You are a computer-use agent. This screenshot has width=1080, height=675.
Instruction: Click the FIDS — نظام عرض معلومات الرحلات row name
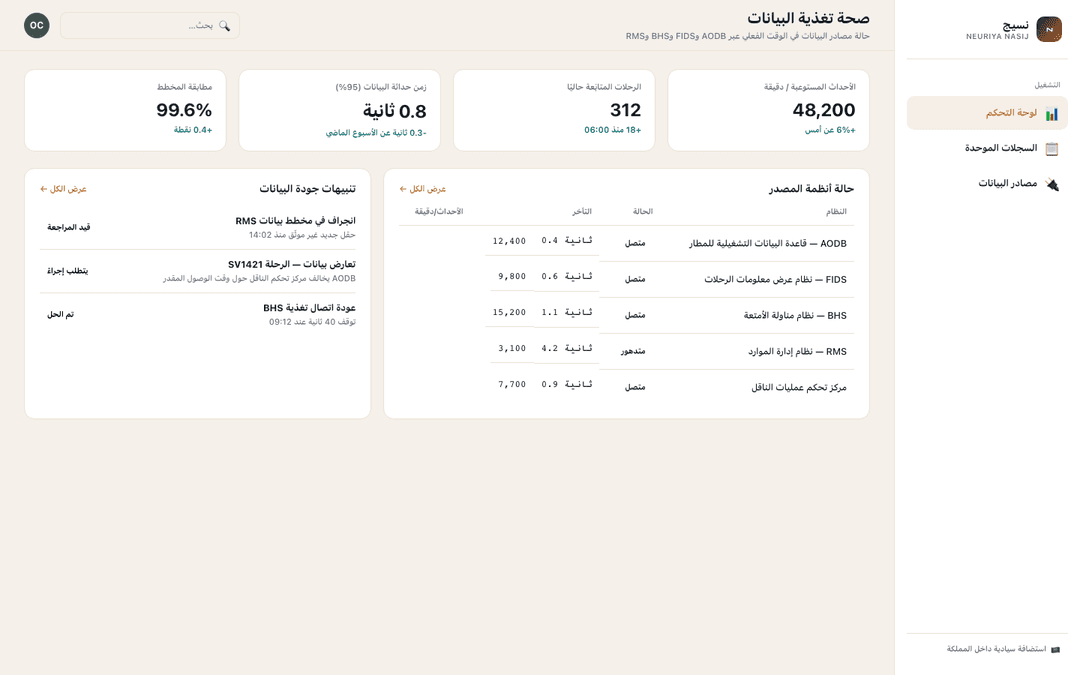(775, 280)
